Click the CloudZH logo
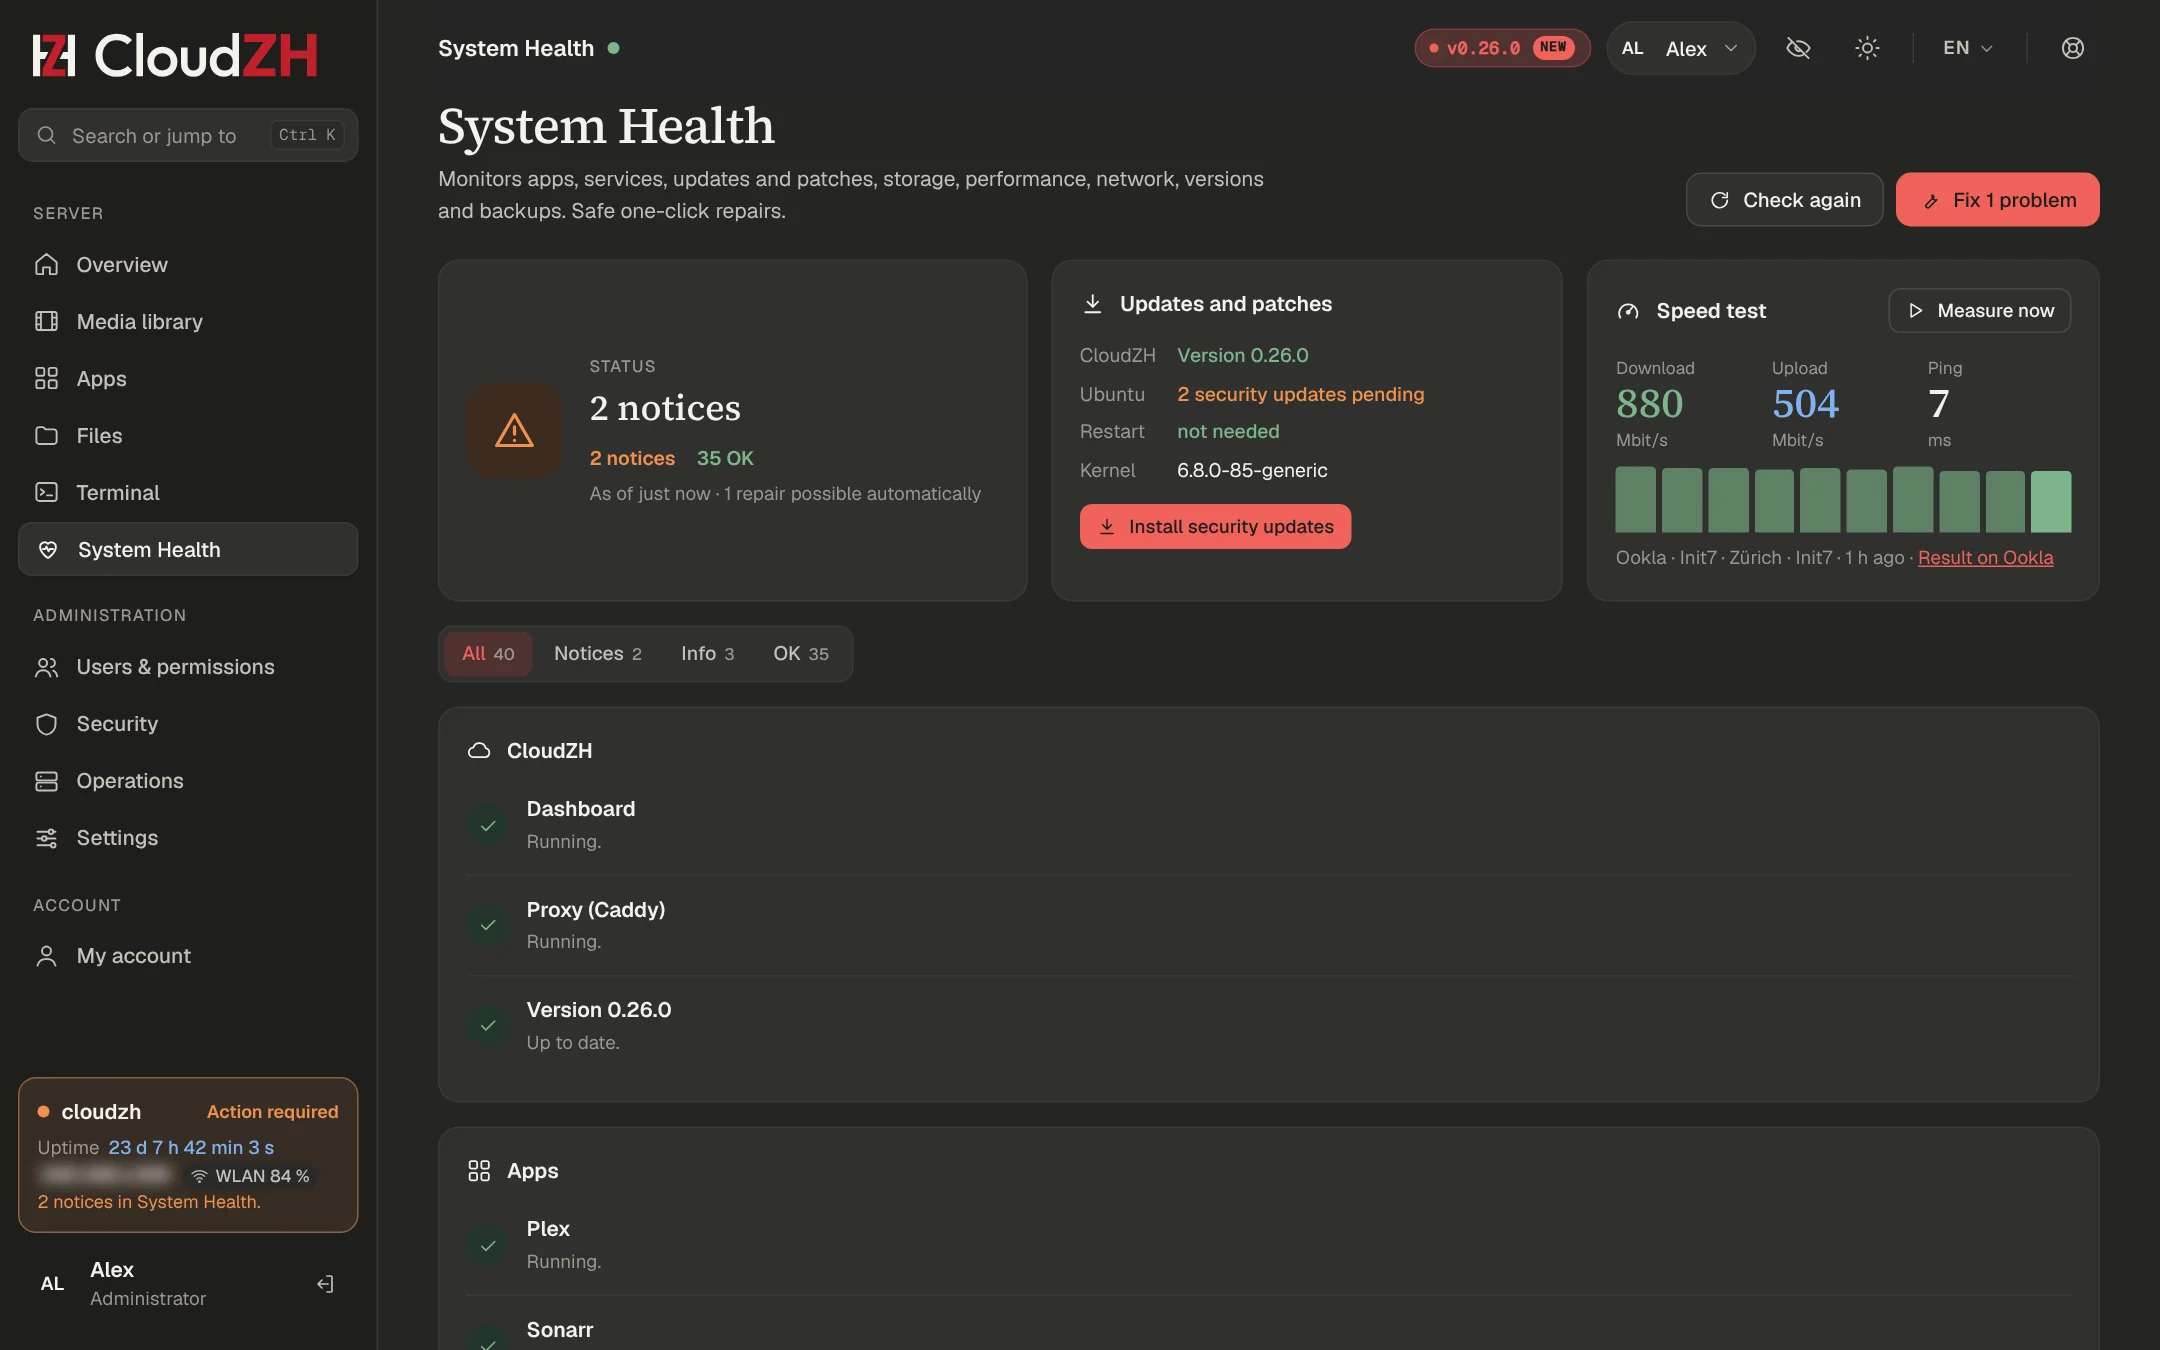2160x1350 pixels. pyautogui.click(x=175, y=55)
